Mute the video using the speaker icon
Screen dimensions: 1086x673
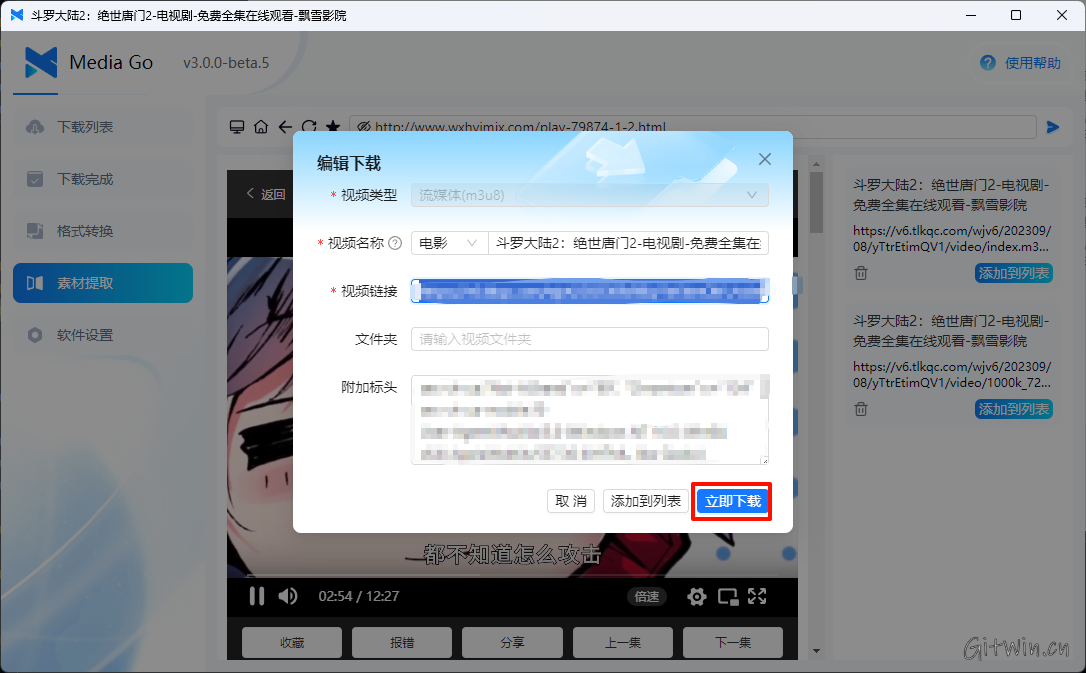pos(288,596)
